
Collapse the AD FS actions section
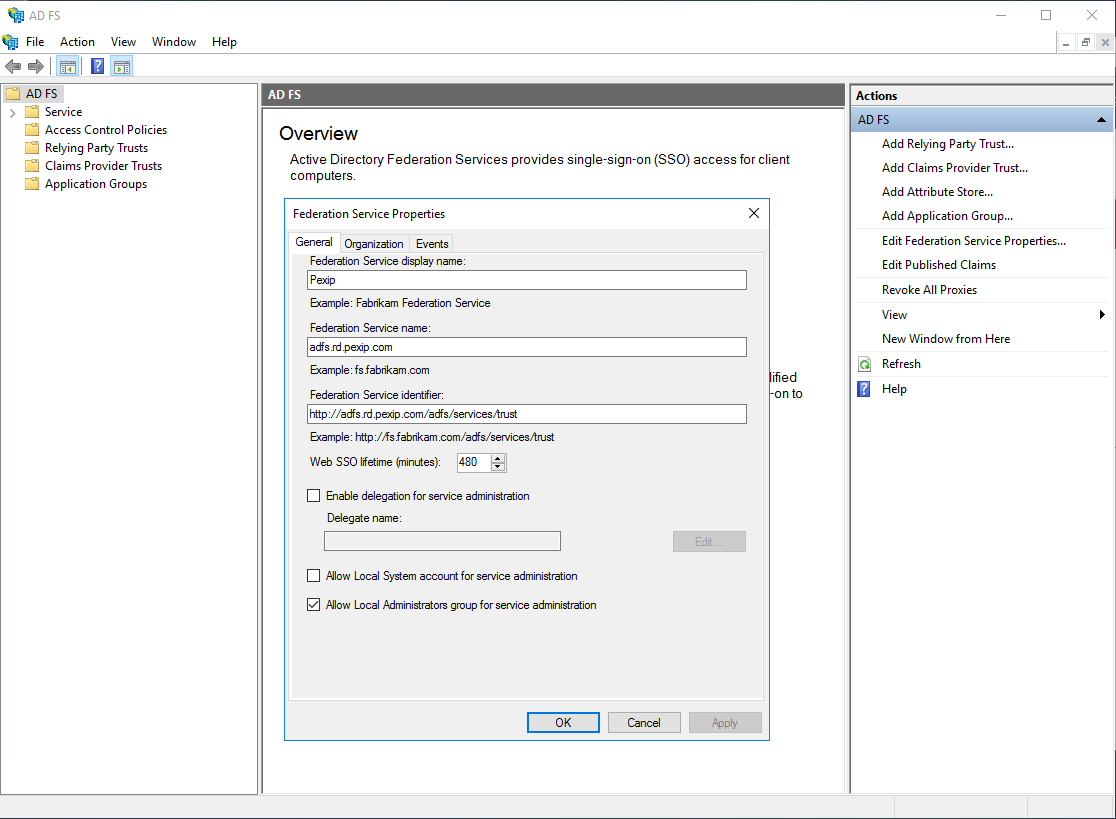pyautogui.click(x=1101, y=120)
